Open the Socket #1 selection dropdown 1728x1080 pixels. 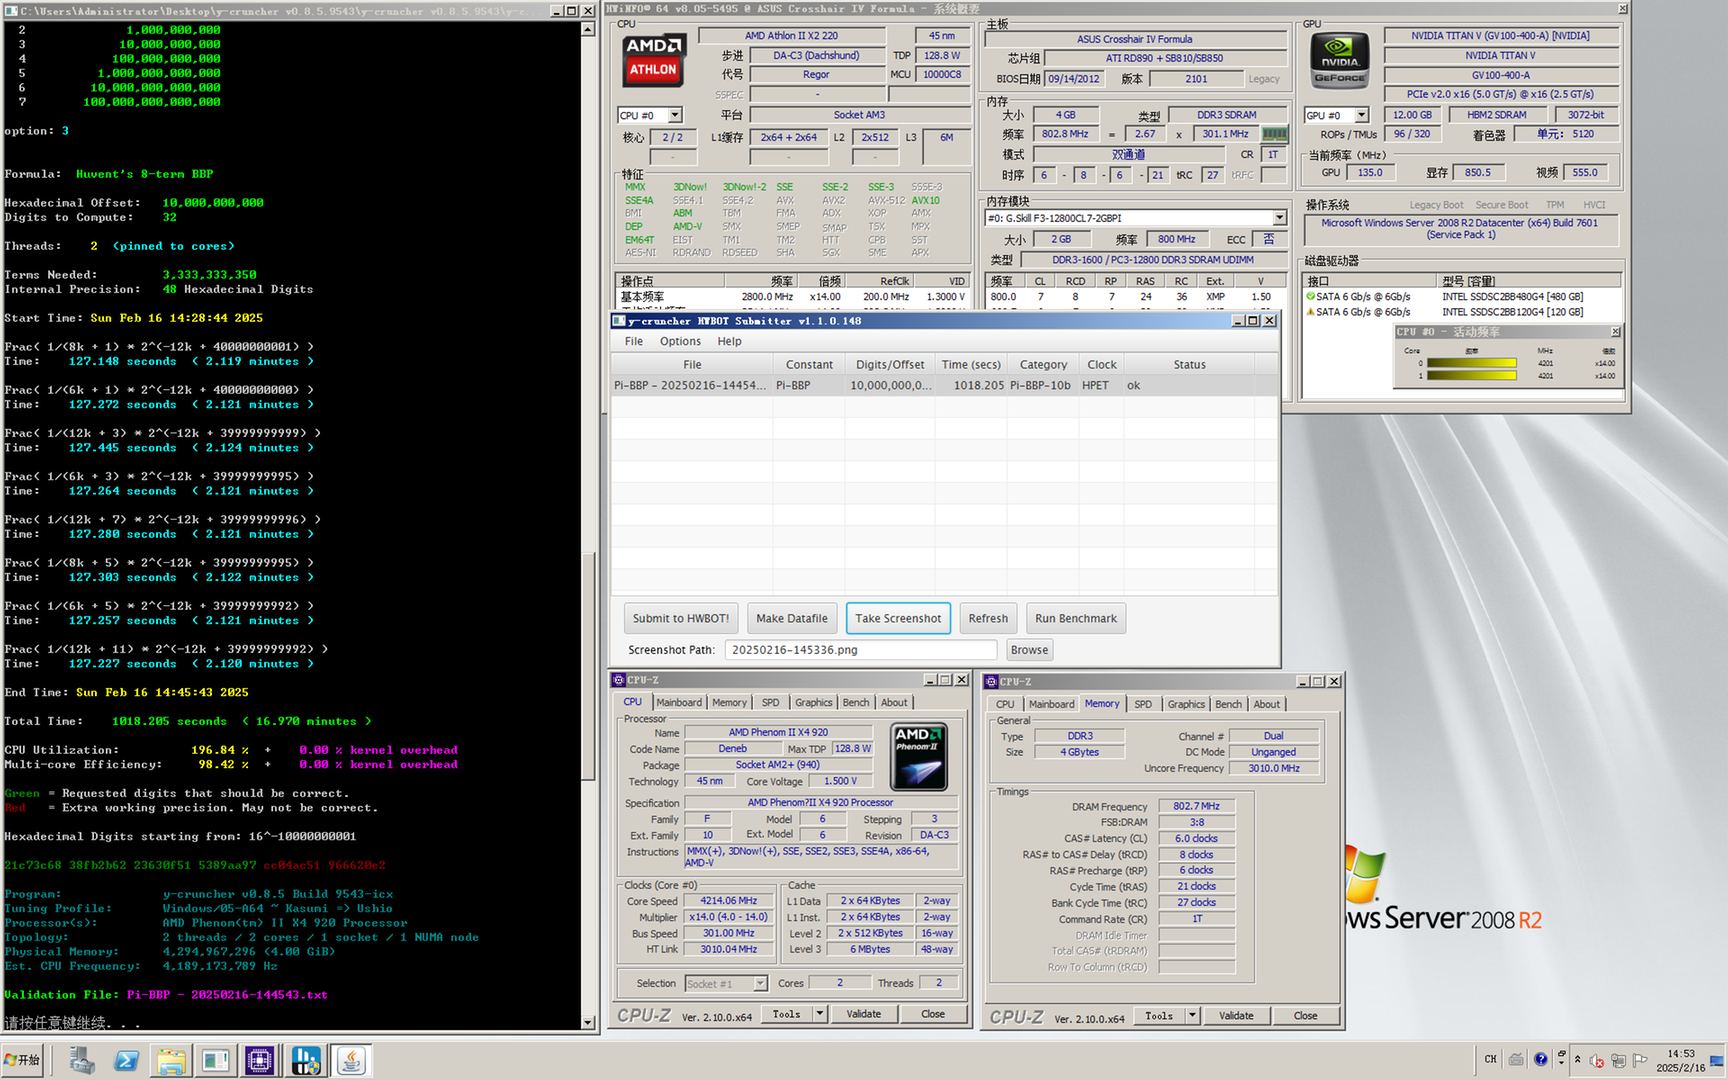[x=760, y=984]
